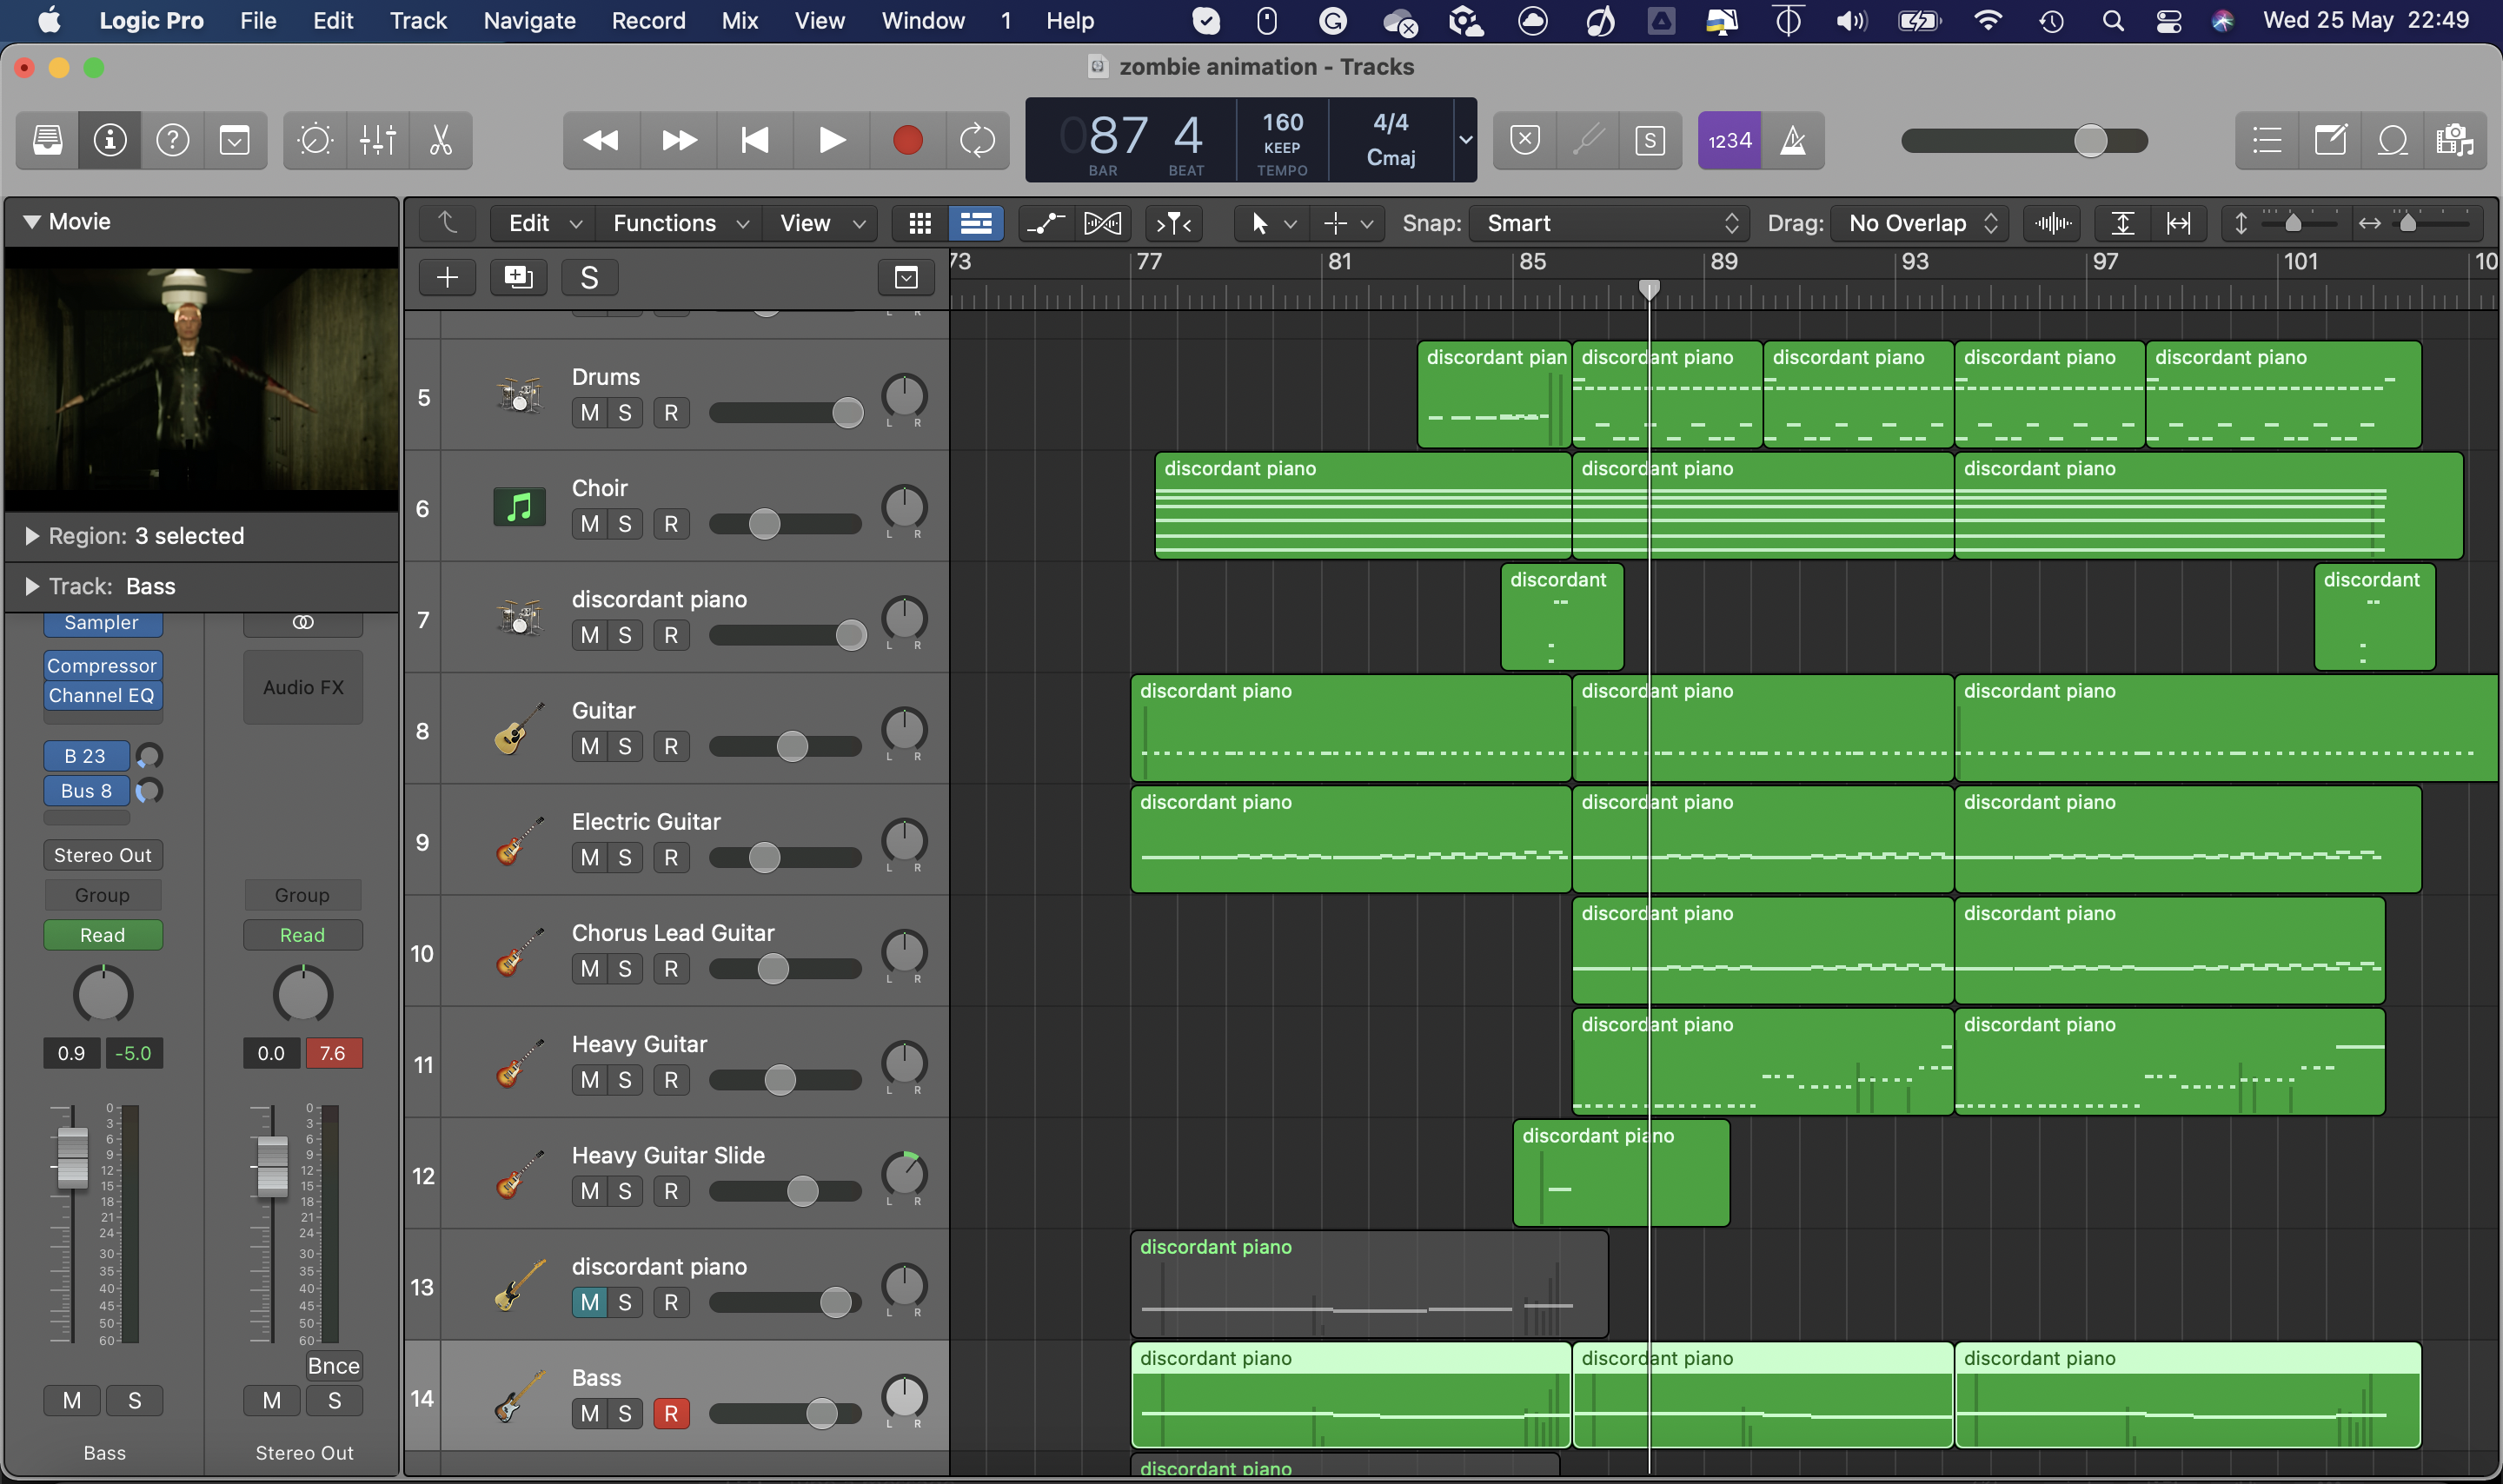
Task: Open the Record menu
Action: pos(648,20)
